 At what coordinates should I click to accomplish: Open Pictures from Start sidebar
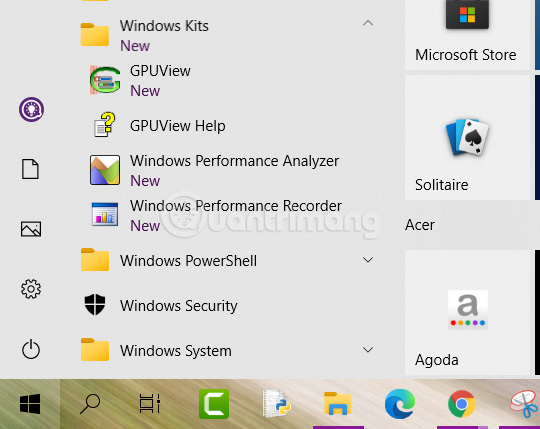pos(31,229)
